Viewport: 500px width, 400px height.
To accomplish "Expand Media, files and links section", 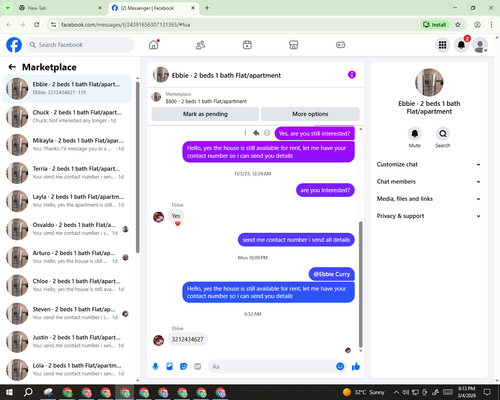I will tap(429, 199).
